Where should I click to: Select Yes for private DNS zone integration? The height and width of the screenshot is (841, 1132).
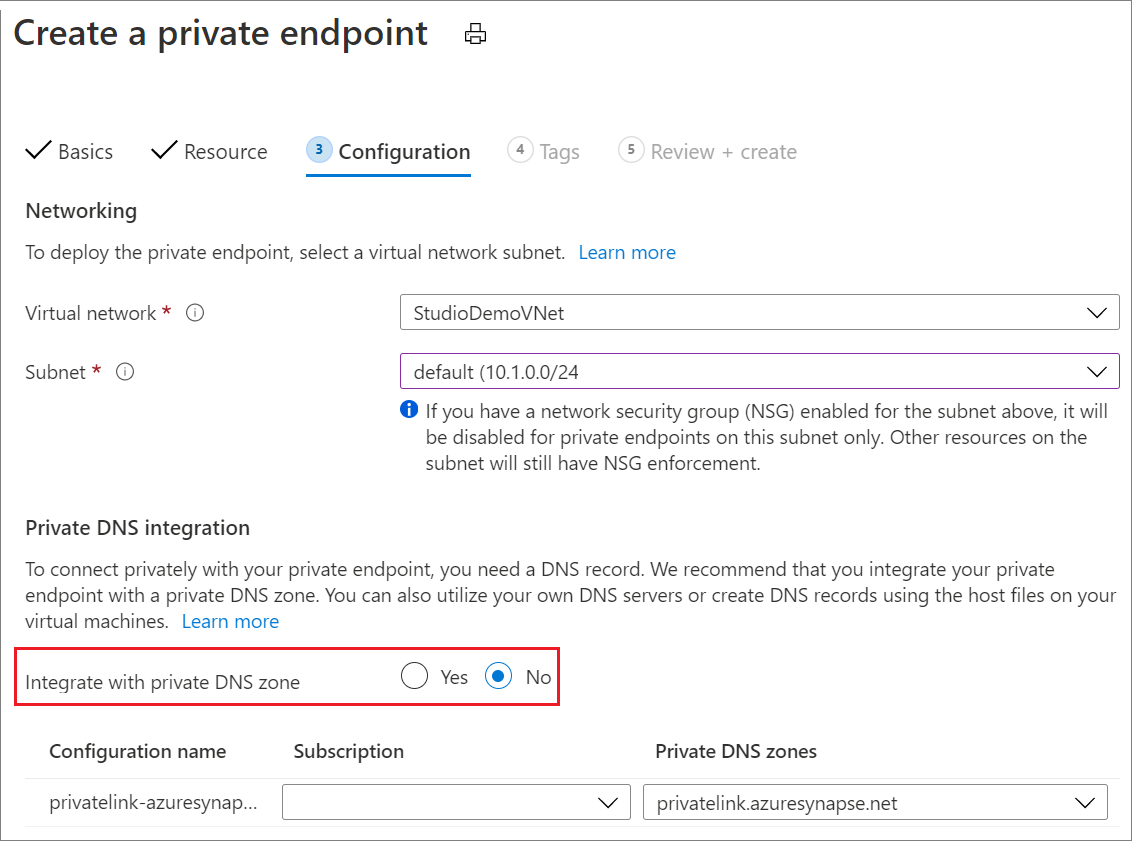[414, 676]
